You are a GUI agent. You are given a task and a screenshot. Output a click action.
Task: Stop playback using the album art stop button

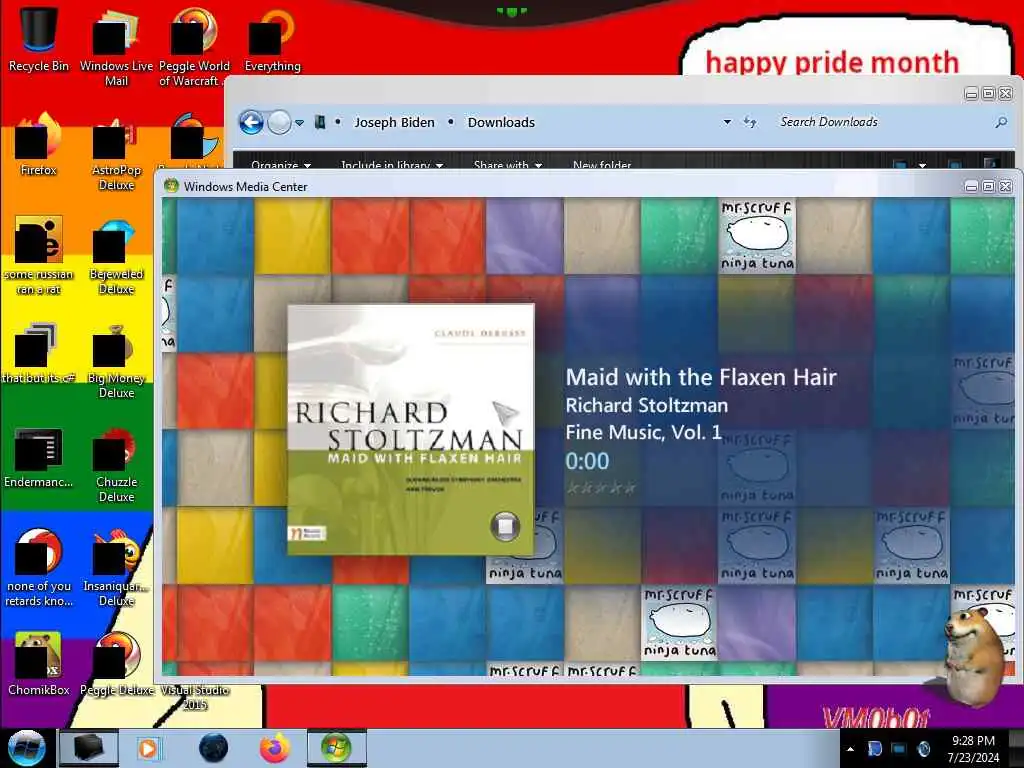coord(505,526)
